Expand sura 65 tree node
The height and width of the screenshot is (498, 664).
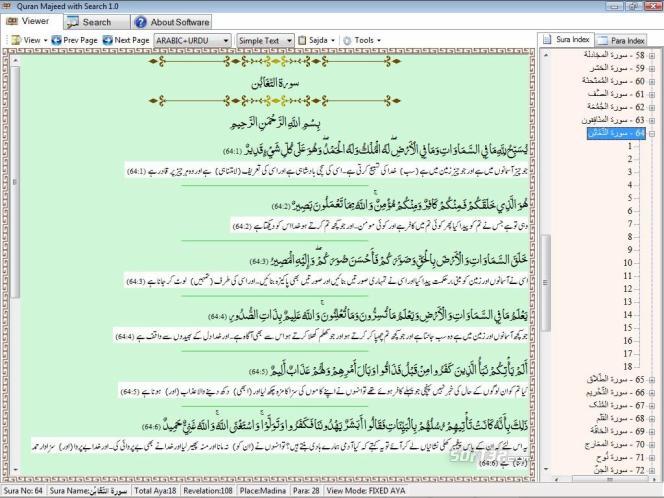click(652, 380)
